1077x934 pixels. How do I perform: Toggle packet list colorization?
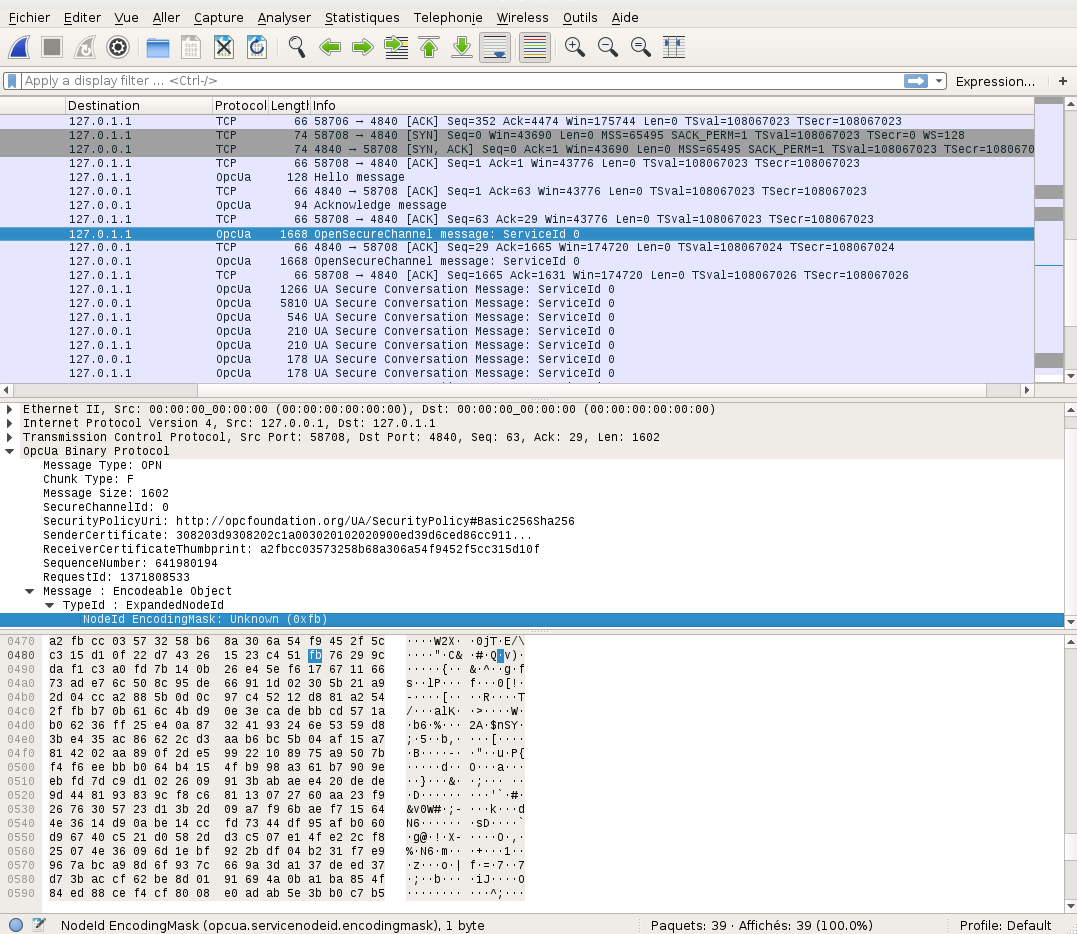pos(533,47)
